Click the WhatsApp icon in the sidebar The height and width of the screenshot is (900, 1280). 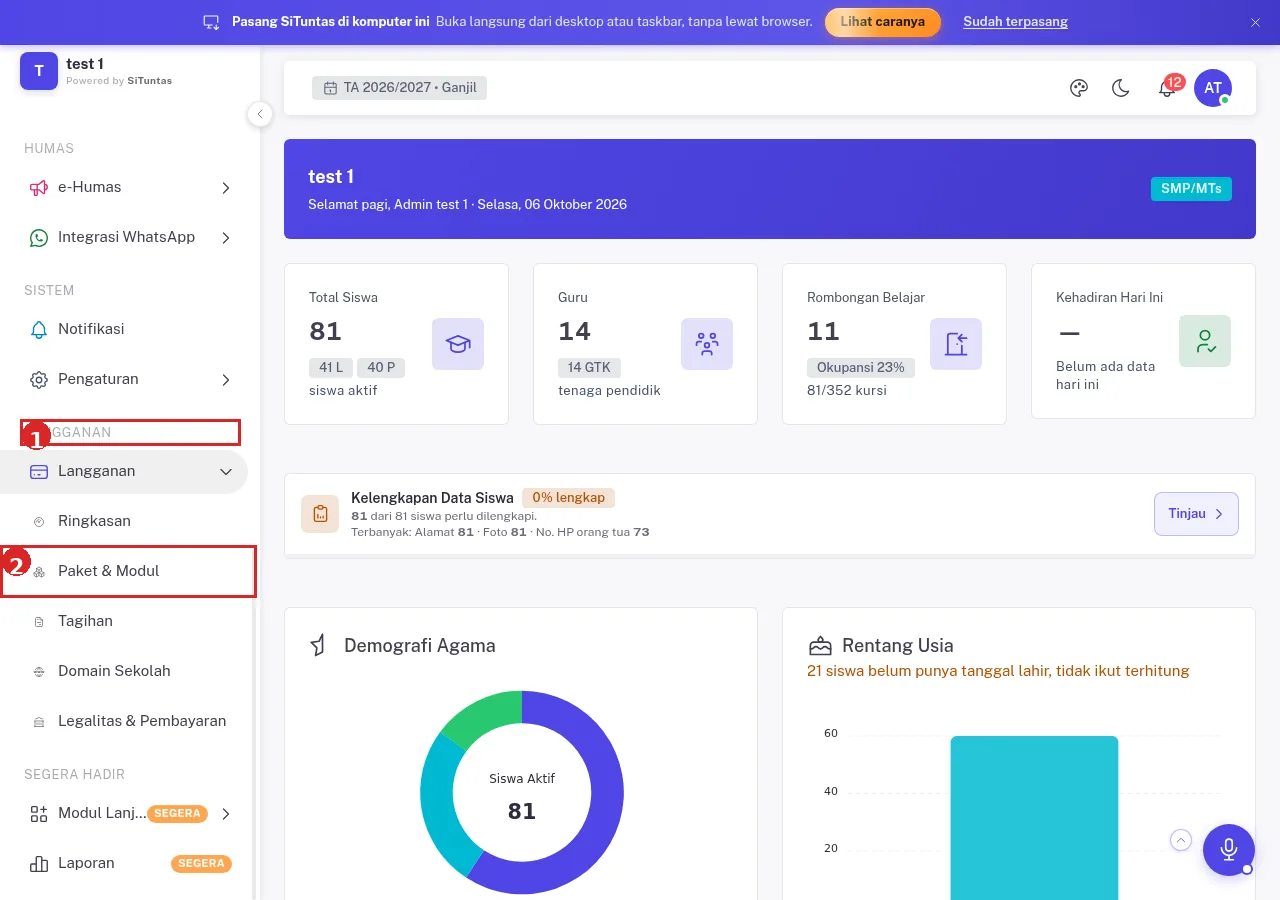39,237
